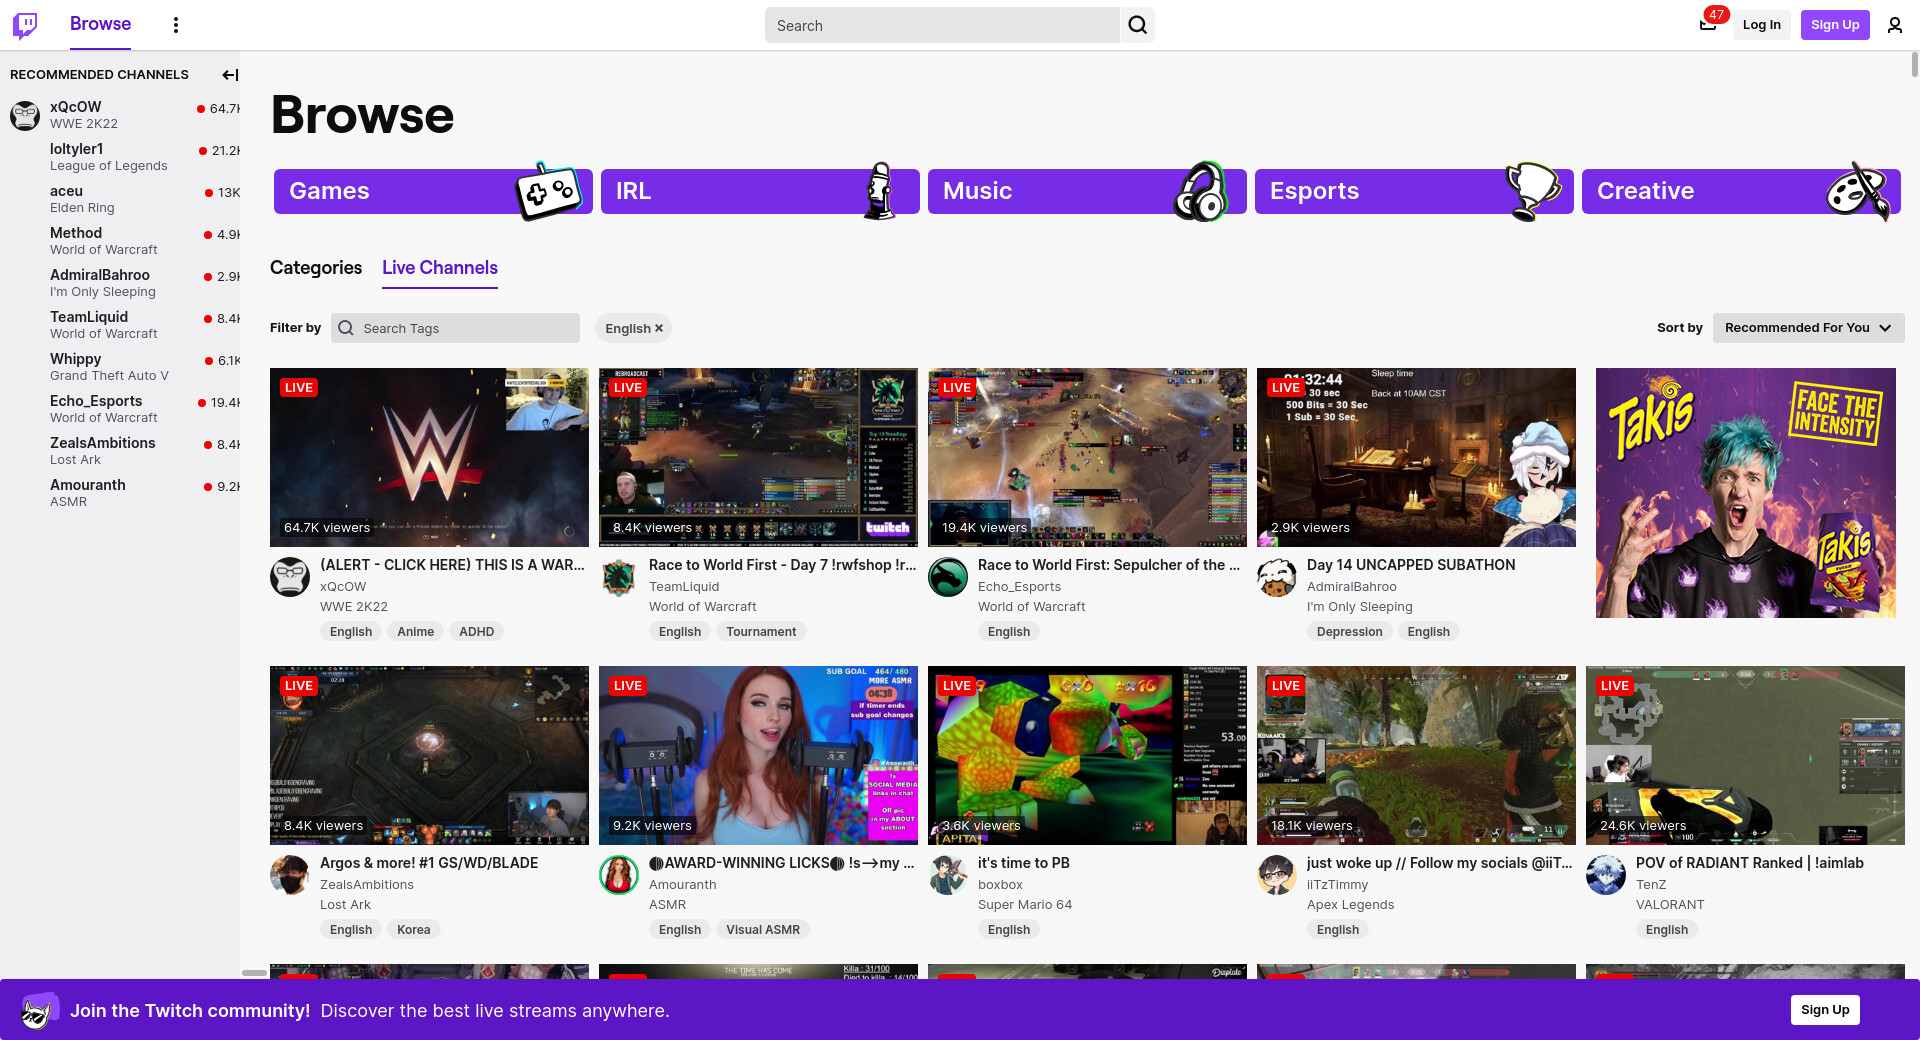Click Sign Up in the bottom banner
1920x1040 pixels.
pyautogui.click(x=1824, y=1010)
